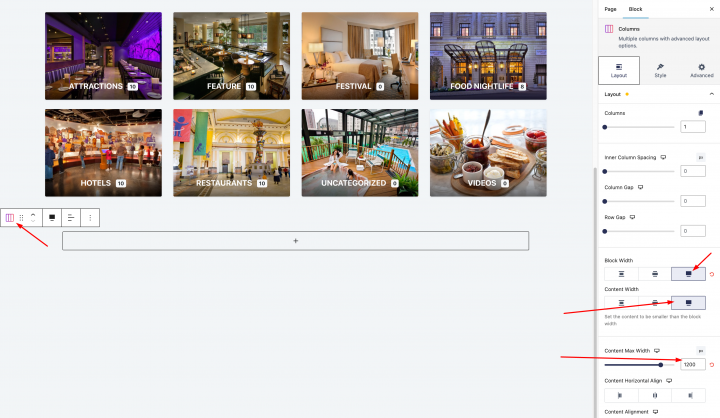
Task: Open unit selector for Content Max Width
Action: [x=701, y=350]
